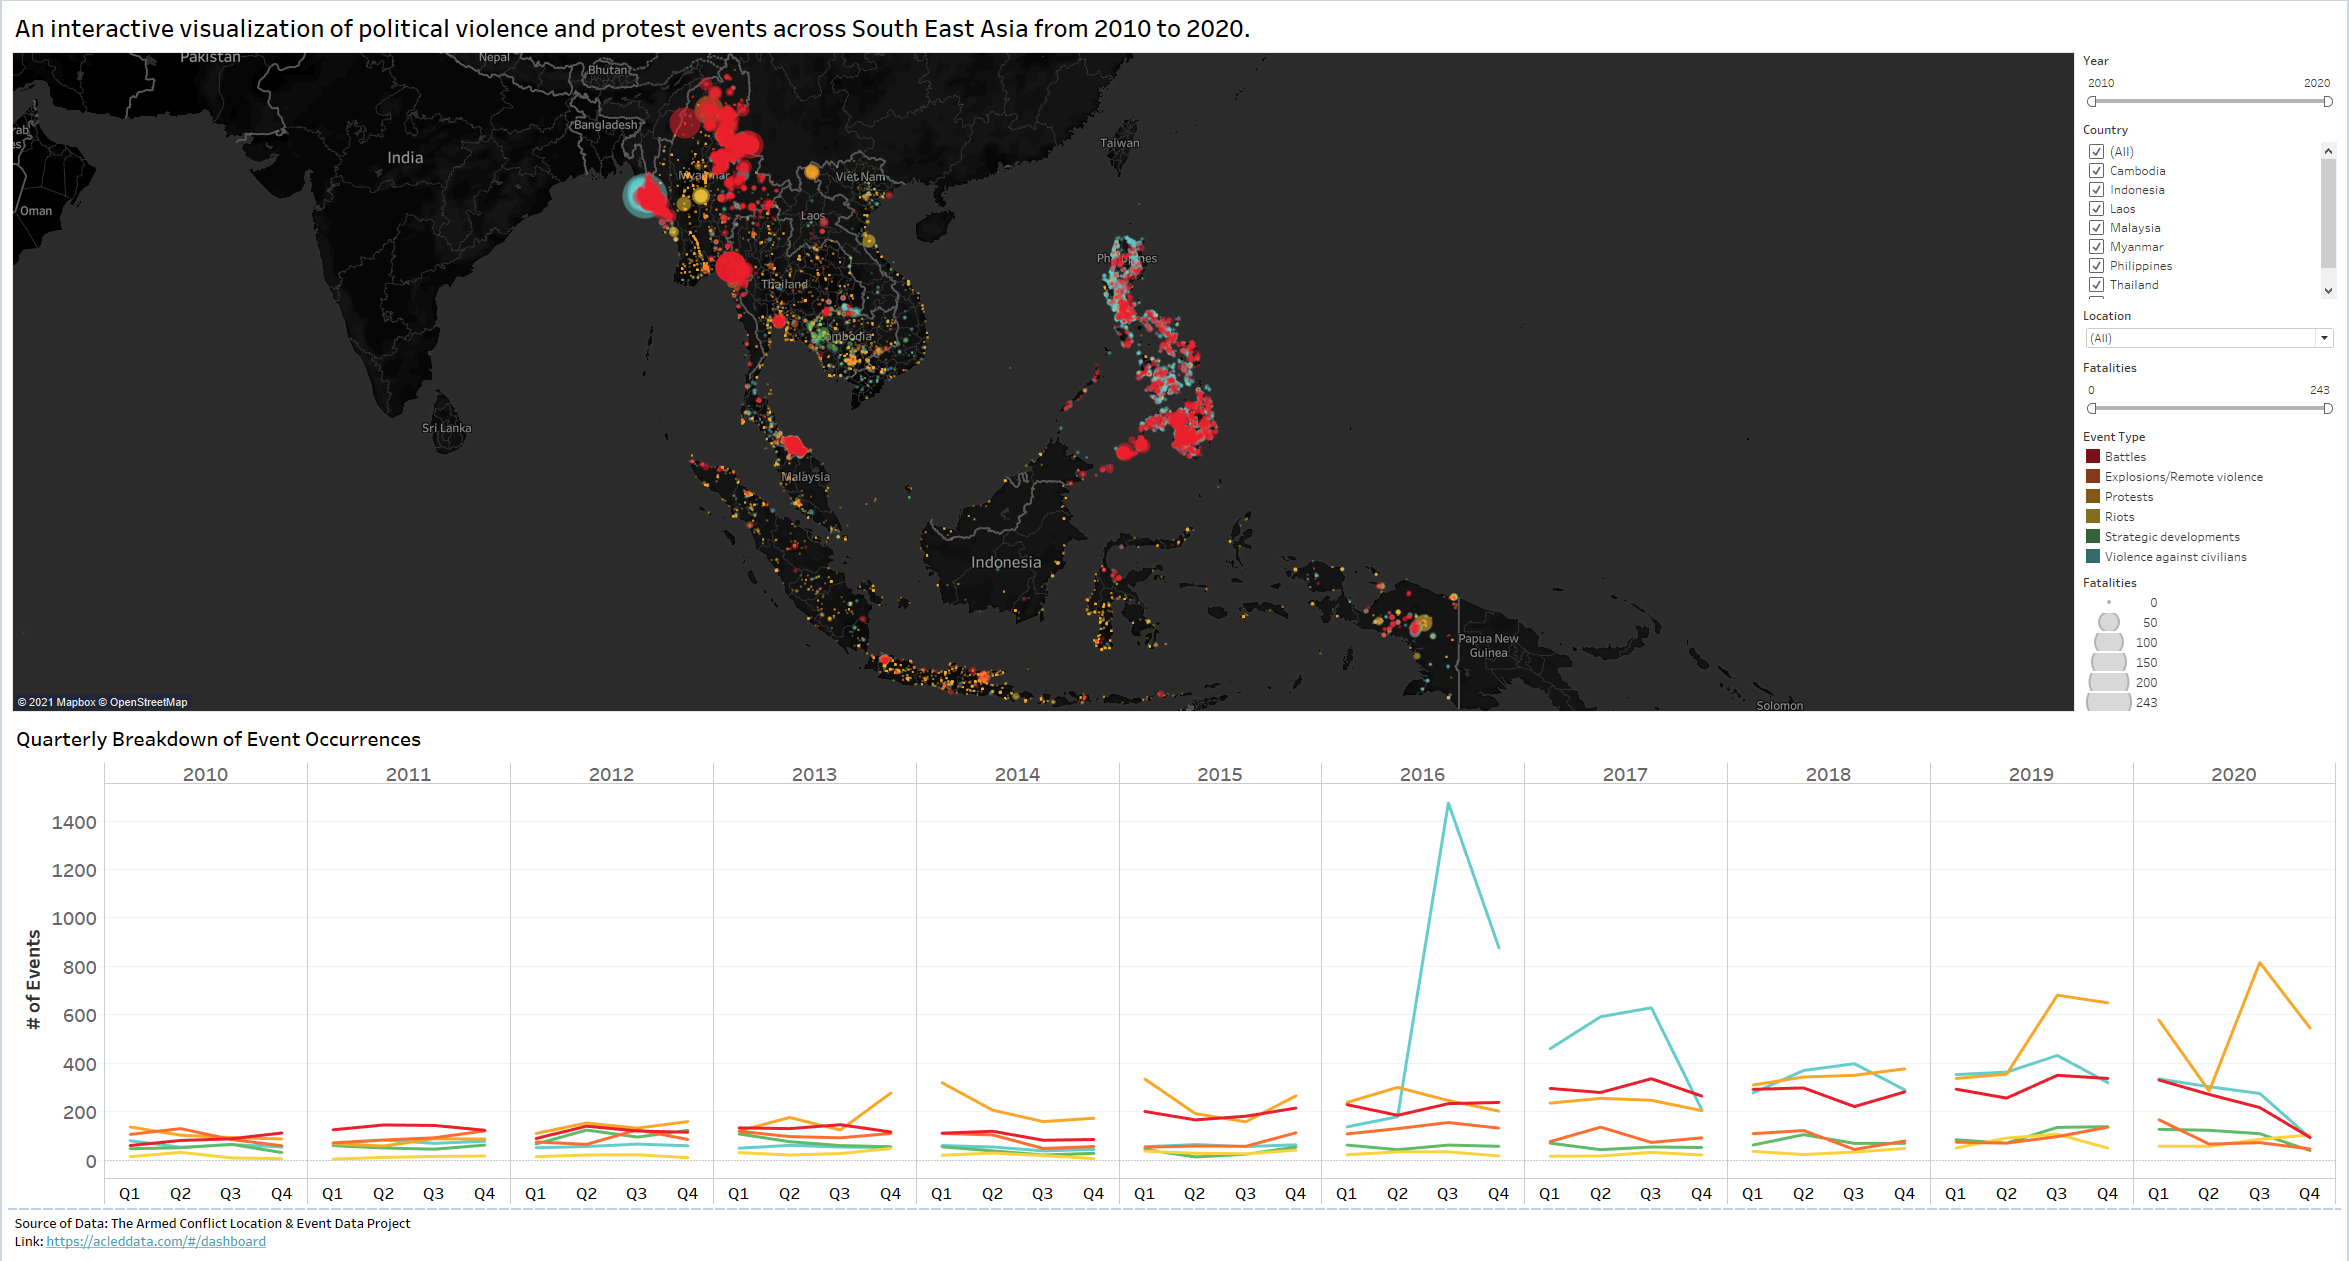
Task: Toggle the Myanmar checkbox
Action: point(2096,247)
